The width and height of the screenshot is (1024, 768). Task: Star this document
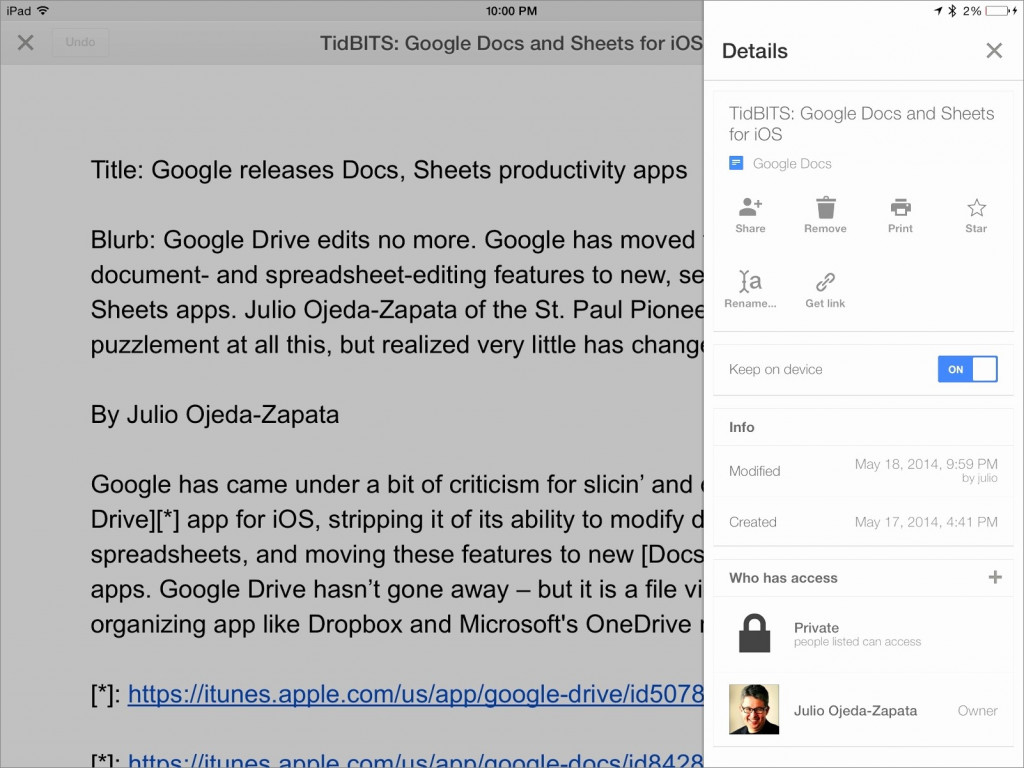[976, 208]
